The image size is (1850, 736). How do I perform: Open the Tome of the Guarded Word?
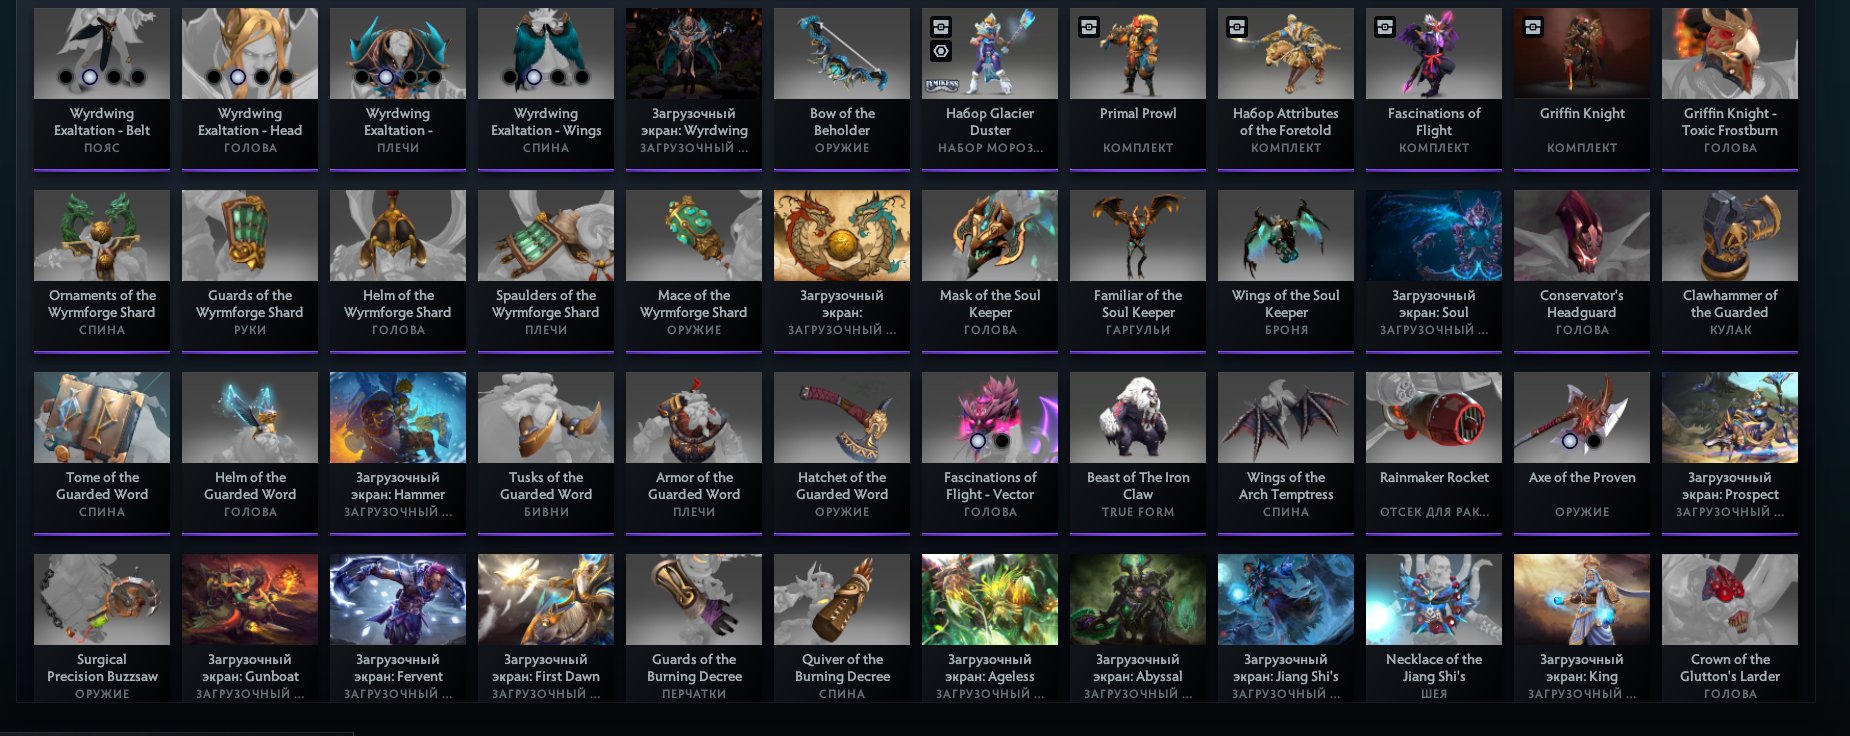[x=102, y=452]
